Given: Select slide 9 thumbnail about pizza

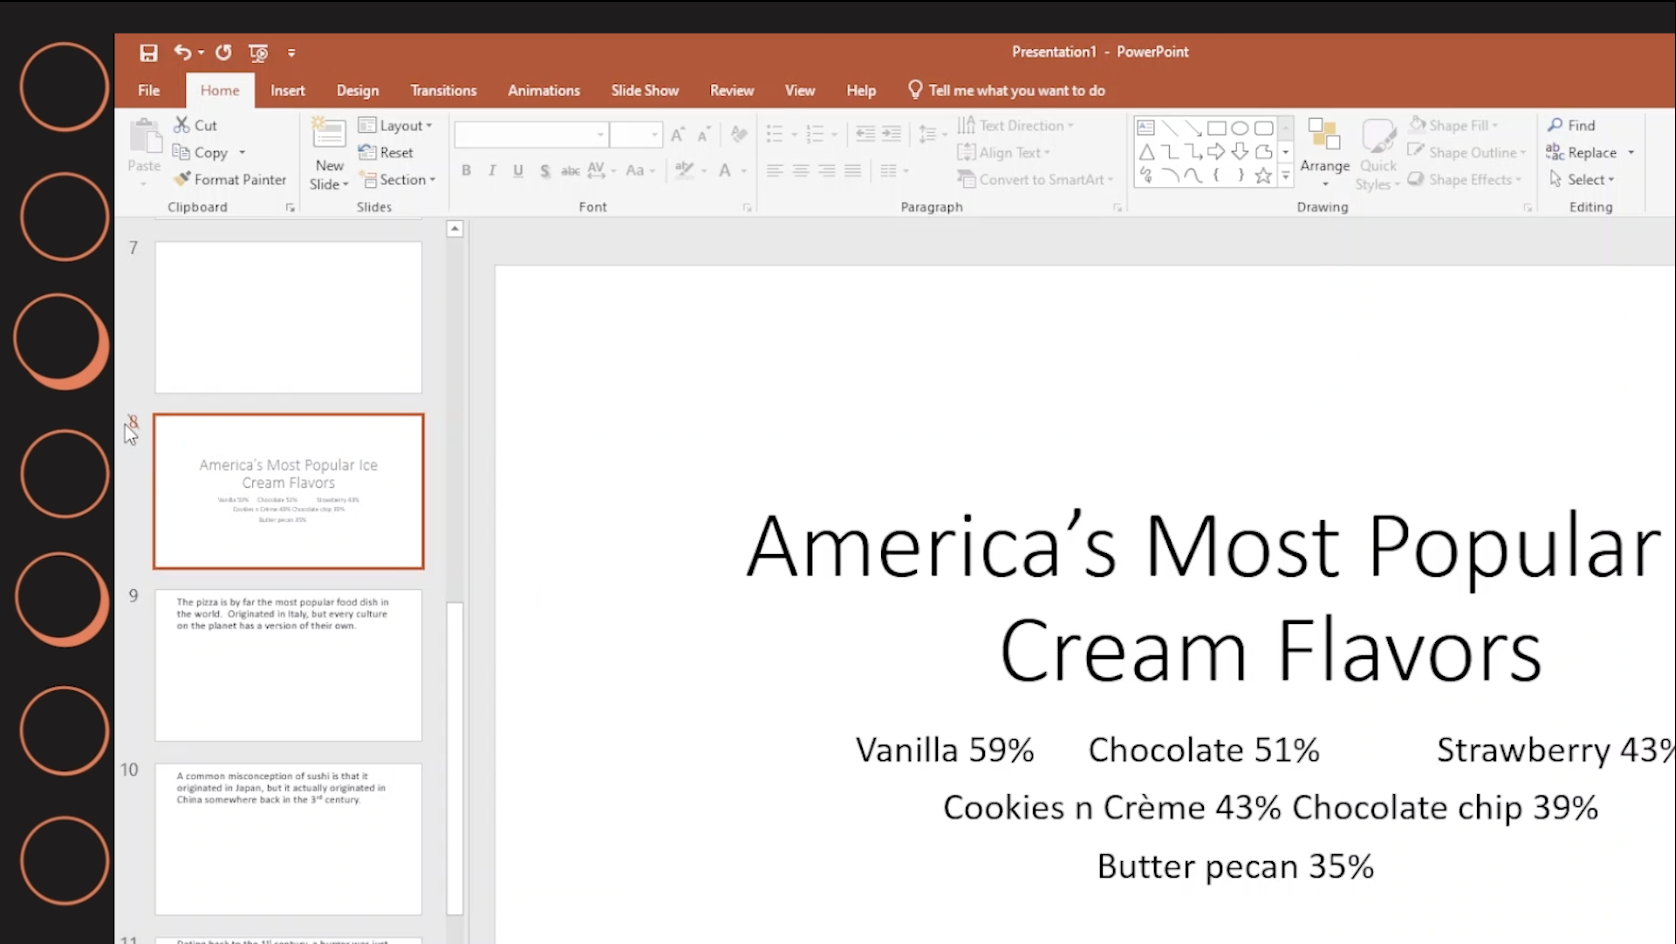Looking at the screenshot, I should pos(288,665).
